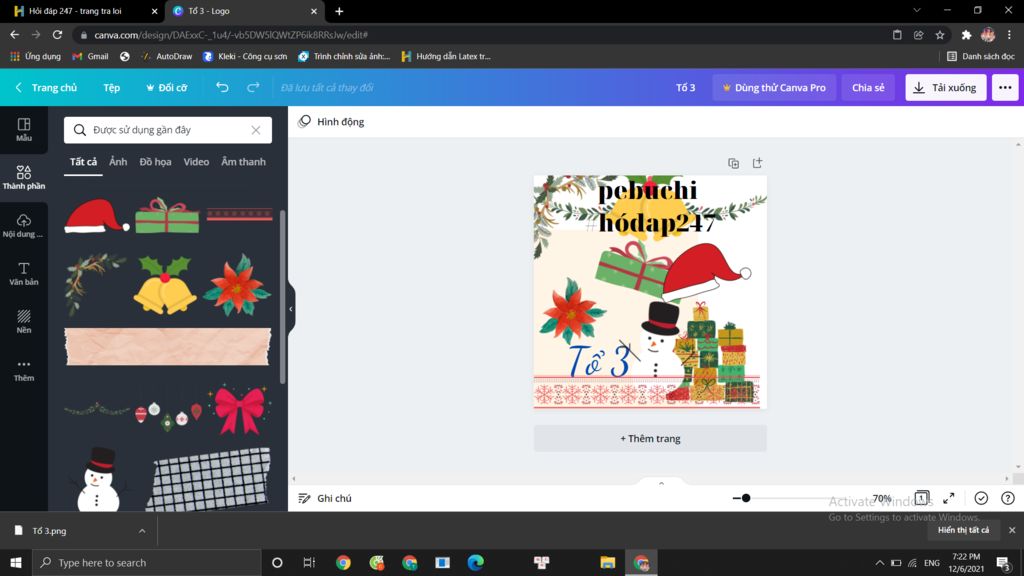Open the help question mark button
Screen dimensions: 1024x576
[1008, 498]
